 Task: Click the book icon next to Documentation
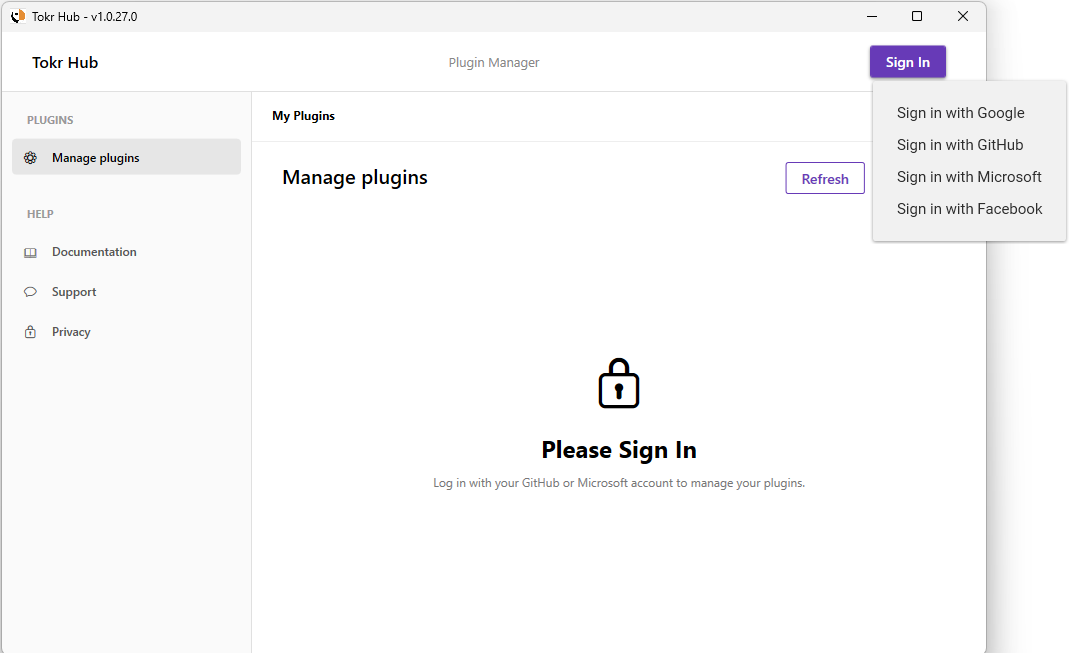click(x=30, y=251)
